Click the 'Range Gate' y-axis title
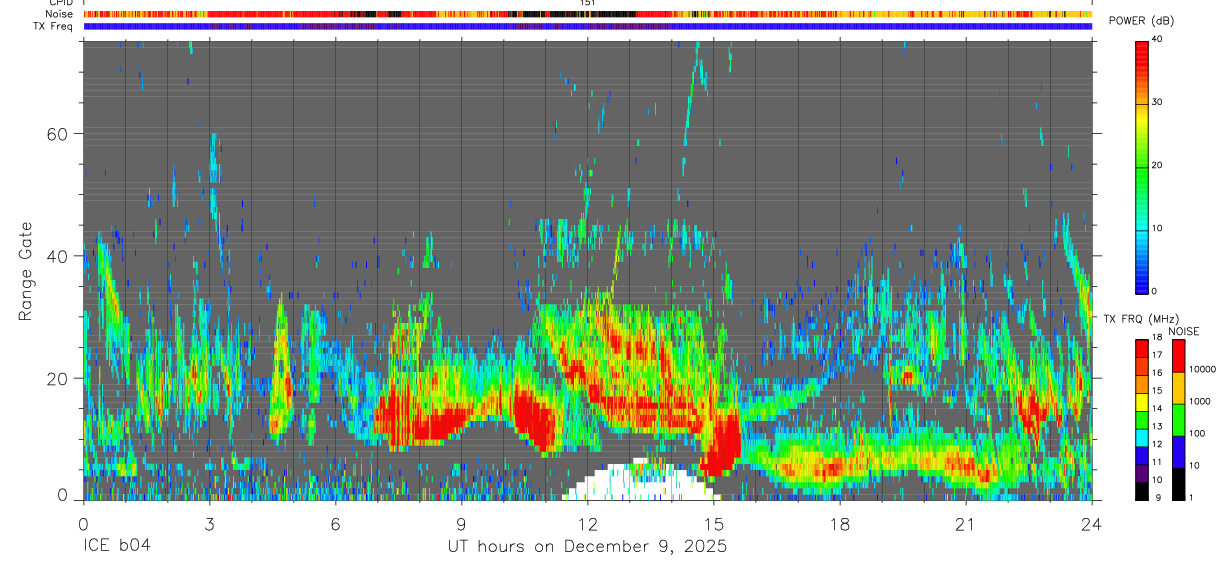 coord(26,270)
